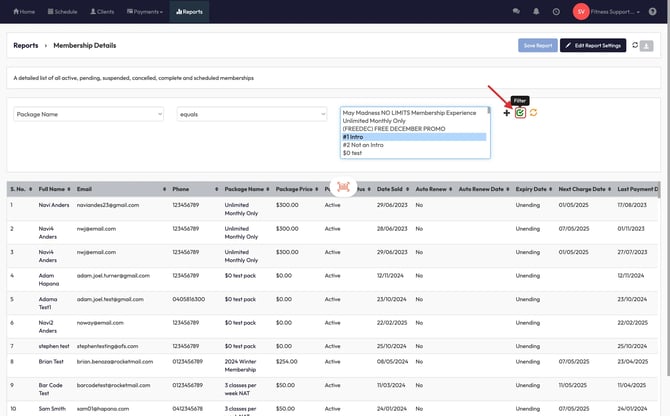This screenshot has width=670, height=416.
Task: Open the Payments menu
Action: click(x=145, y=11)
